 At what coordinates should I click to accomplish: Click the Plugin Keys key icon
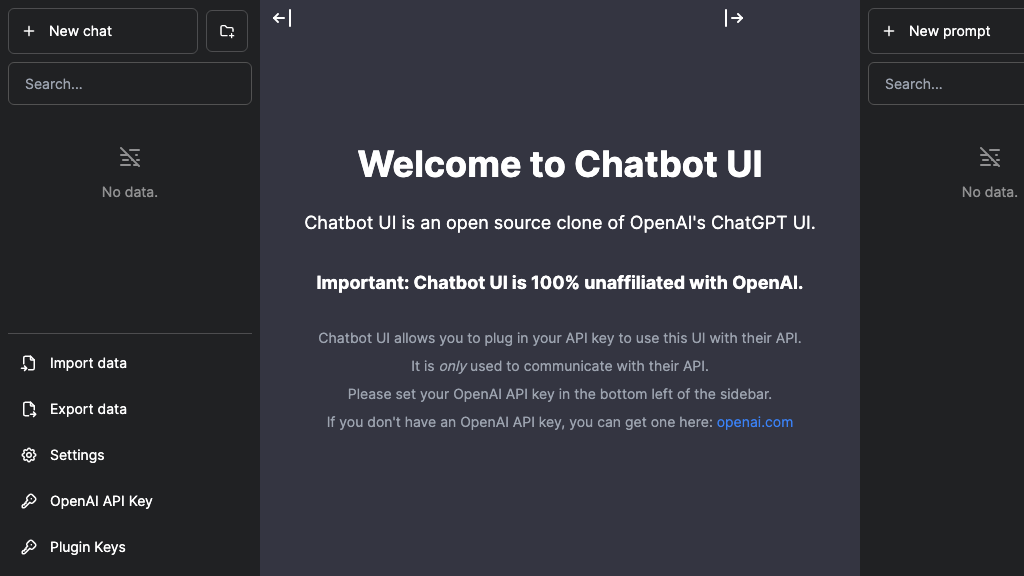(x=29, y=547)
